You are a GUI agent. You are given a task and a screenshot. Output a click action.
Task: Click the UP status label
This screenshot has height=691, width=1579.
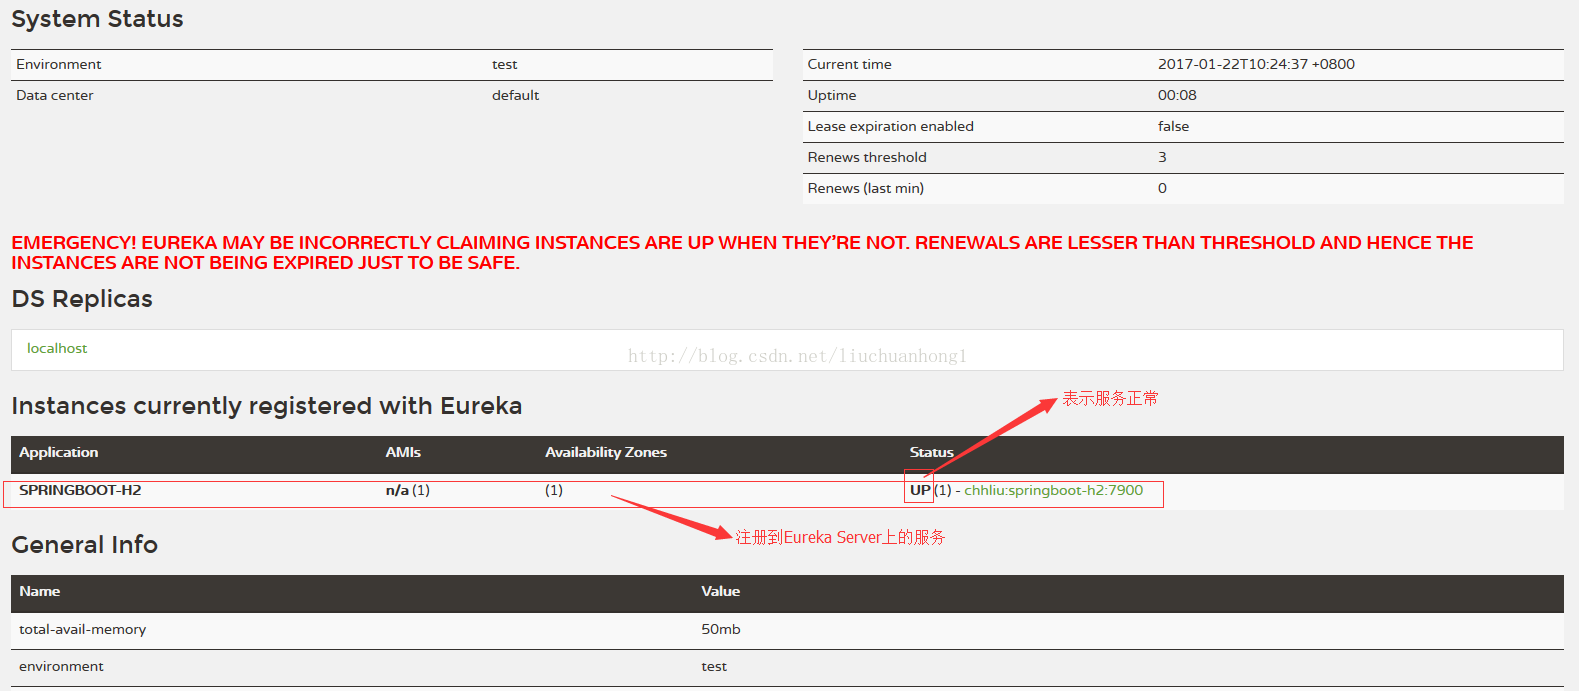coord(920,490)
